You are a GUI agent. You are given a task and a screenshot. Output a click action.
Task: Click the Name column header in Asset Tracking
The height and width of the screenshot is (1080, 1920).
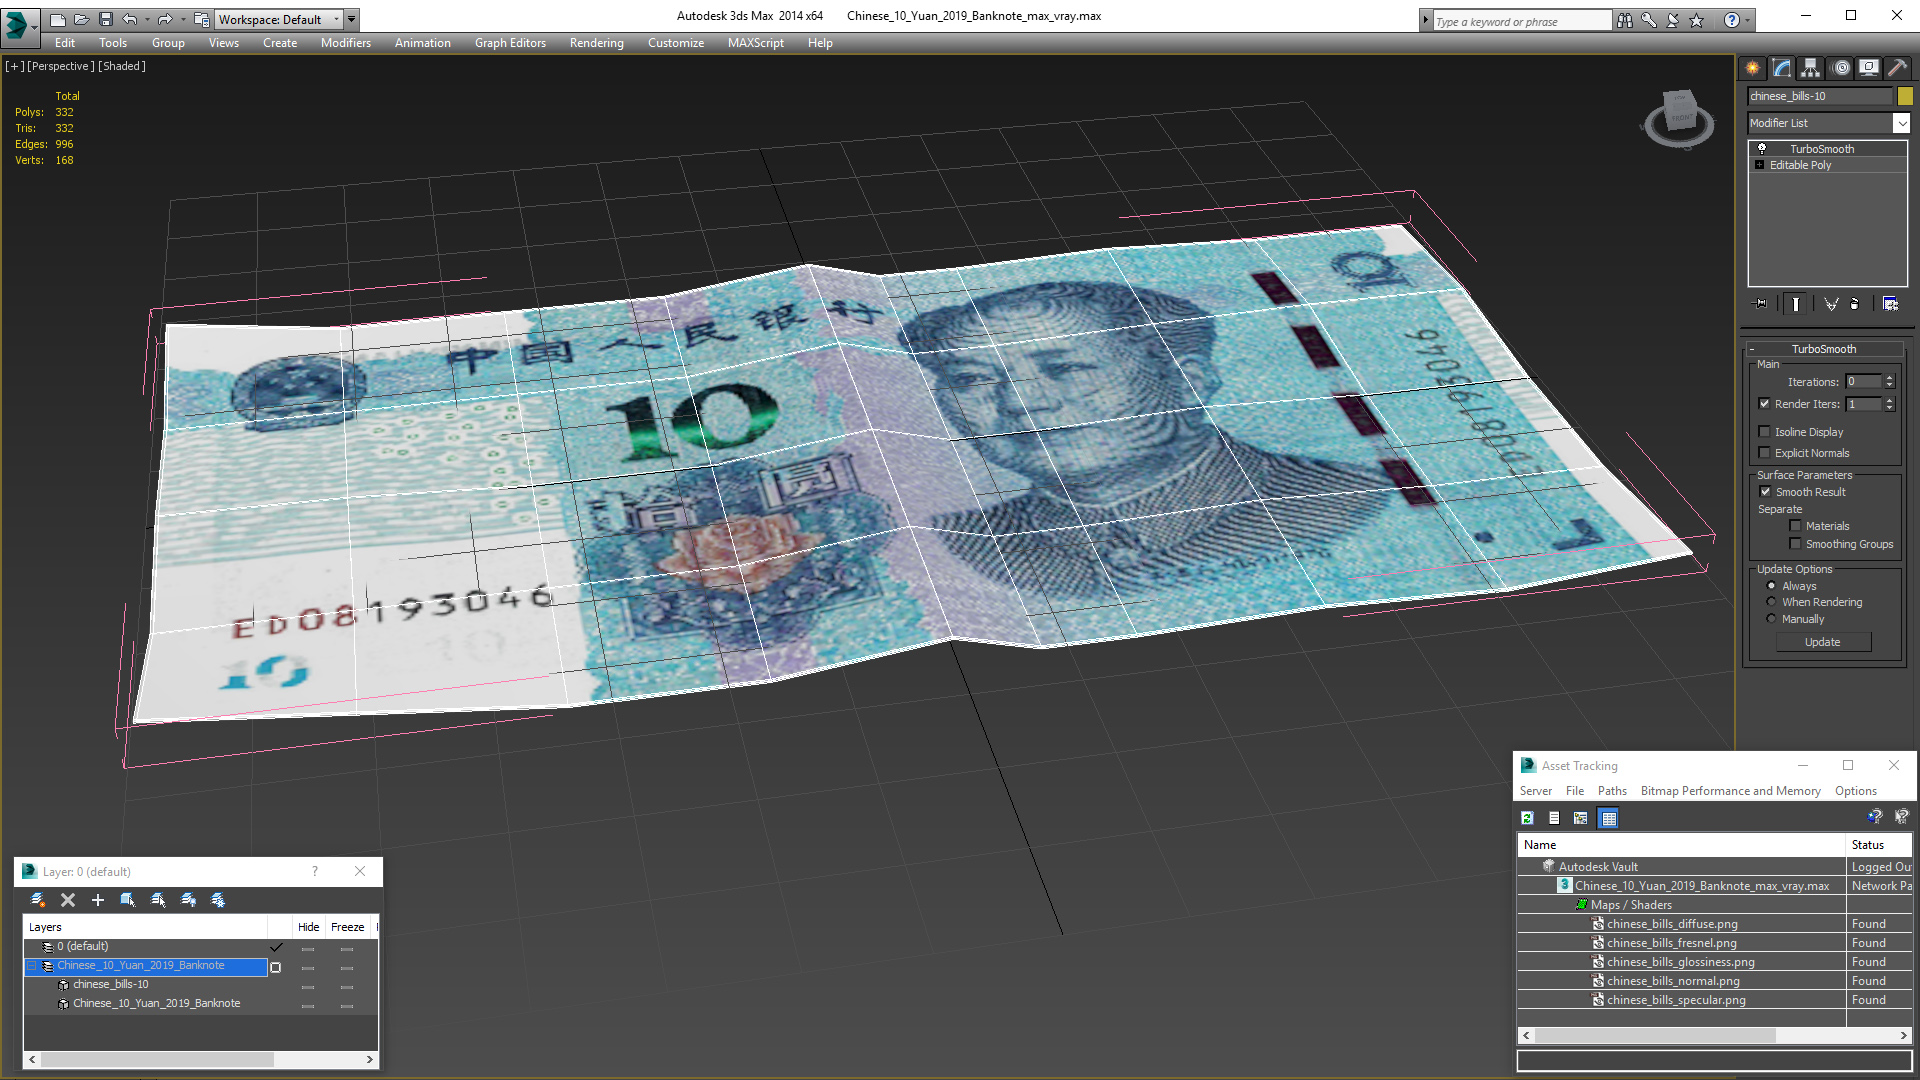coord(1681,845)
